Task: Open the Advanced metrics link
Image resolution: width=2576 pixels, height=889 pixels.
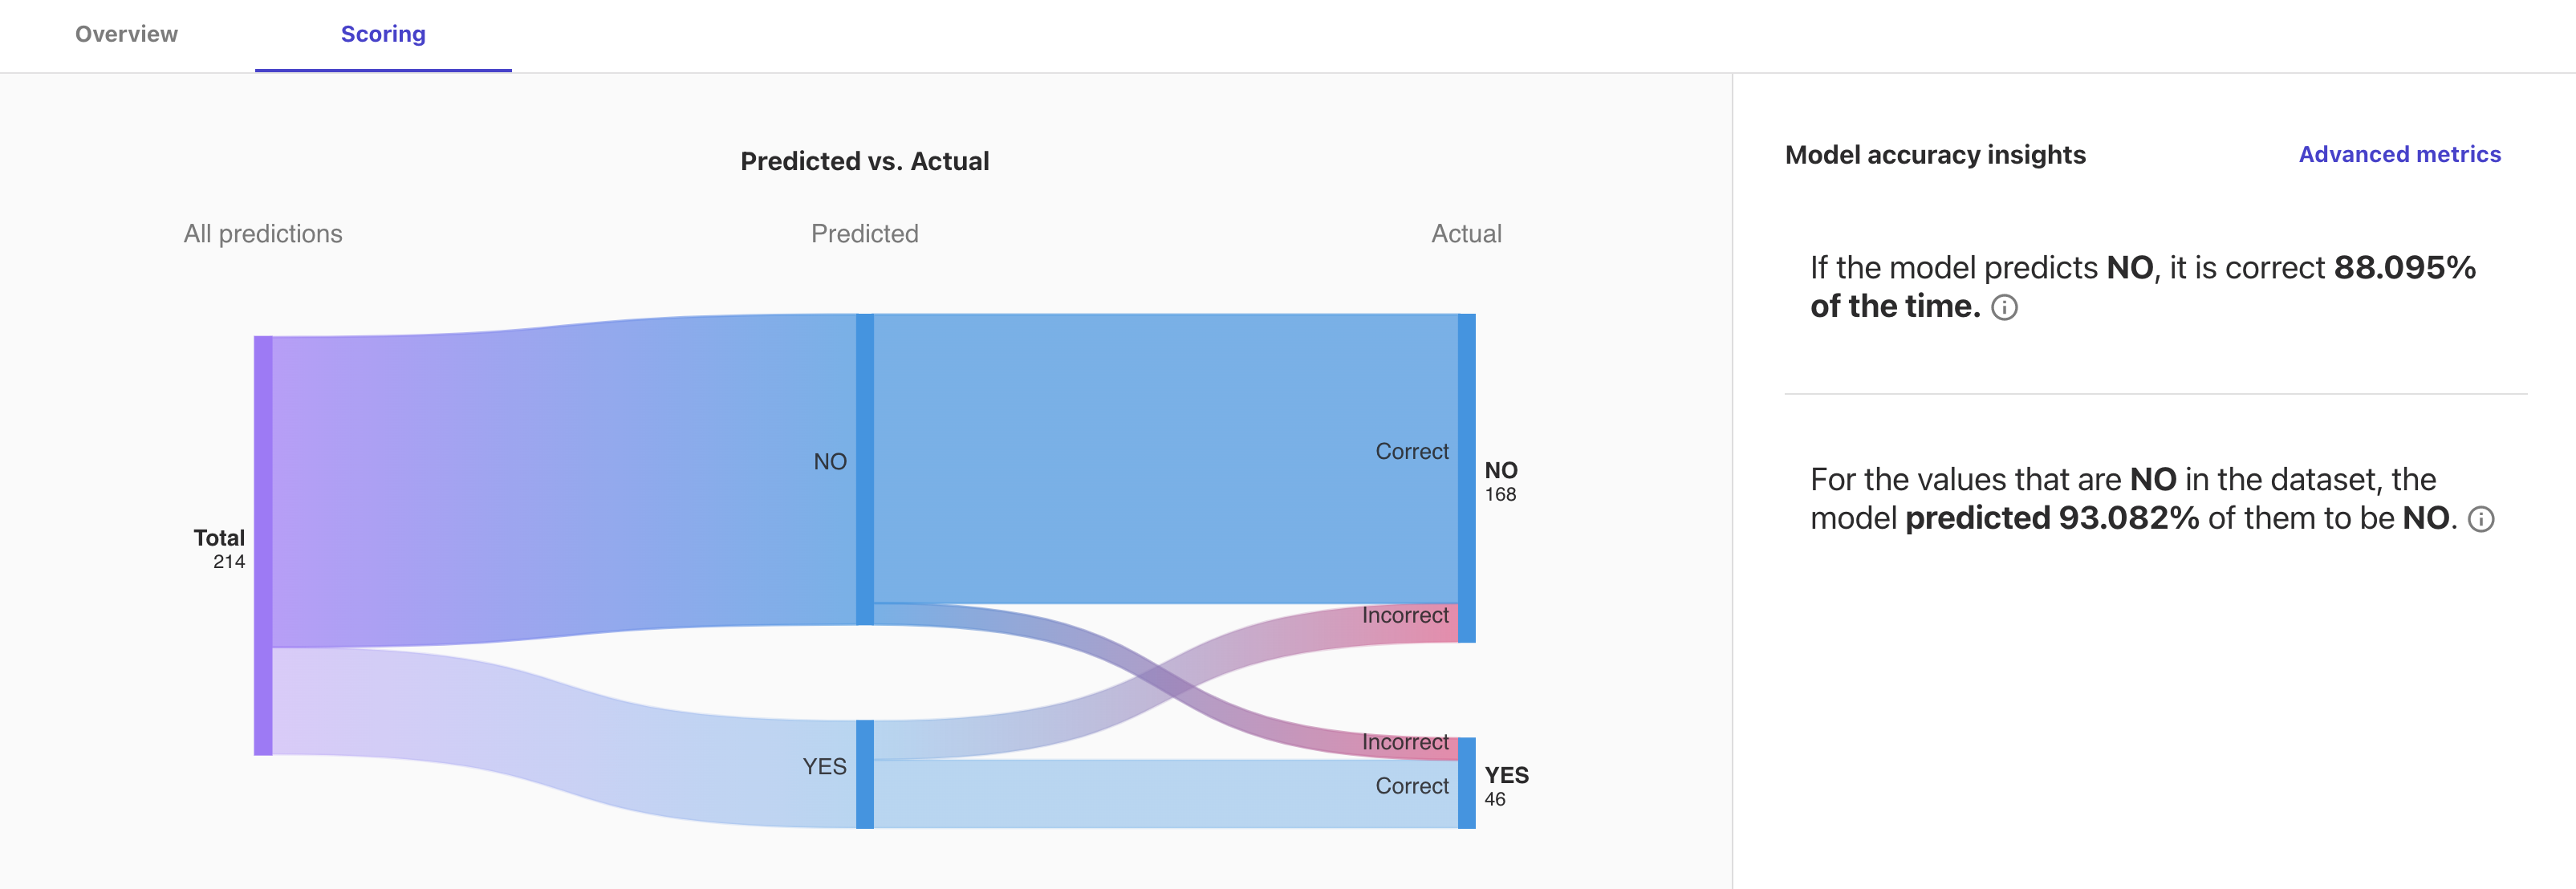Action: [2398, 154]
